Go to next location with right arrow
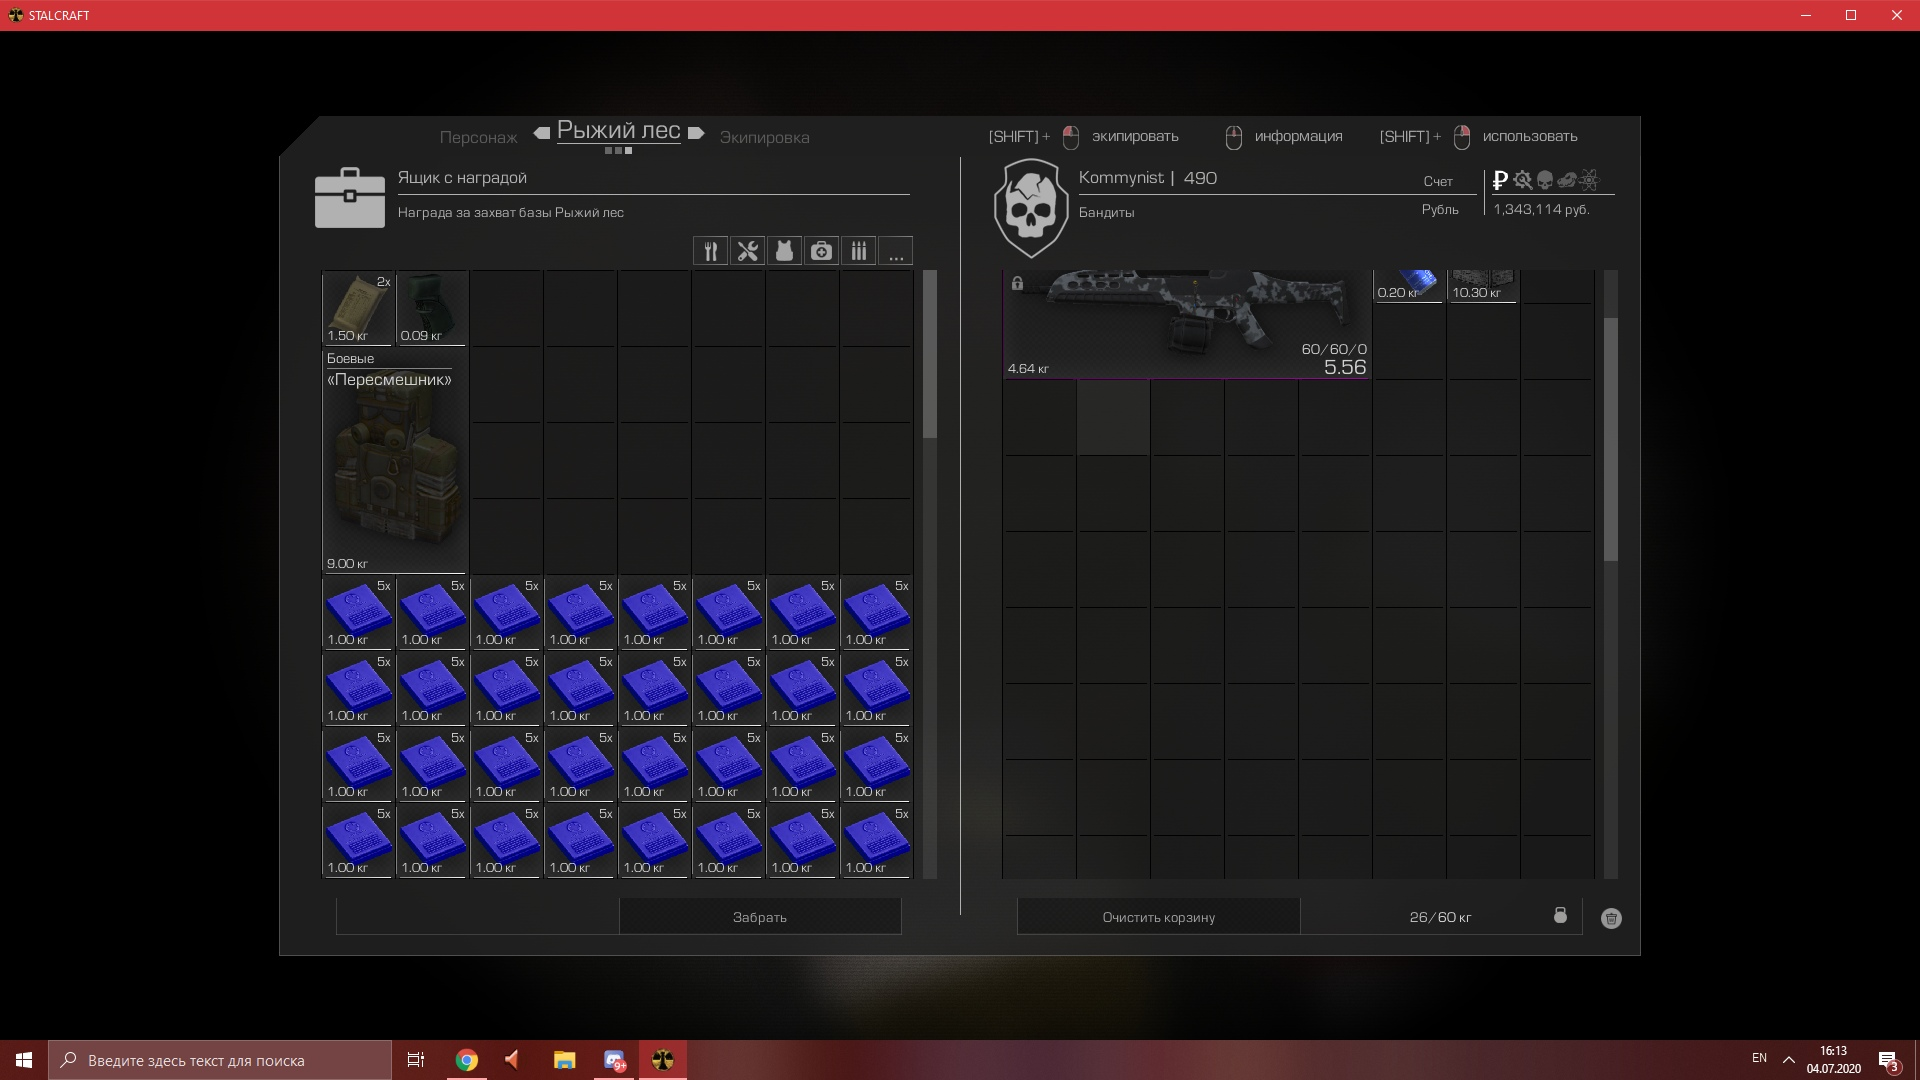The width and height of the screenshot is (1920, 1080). (697, 133)
